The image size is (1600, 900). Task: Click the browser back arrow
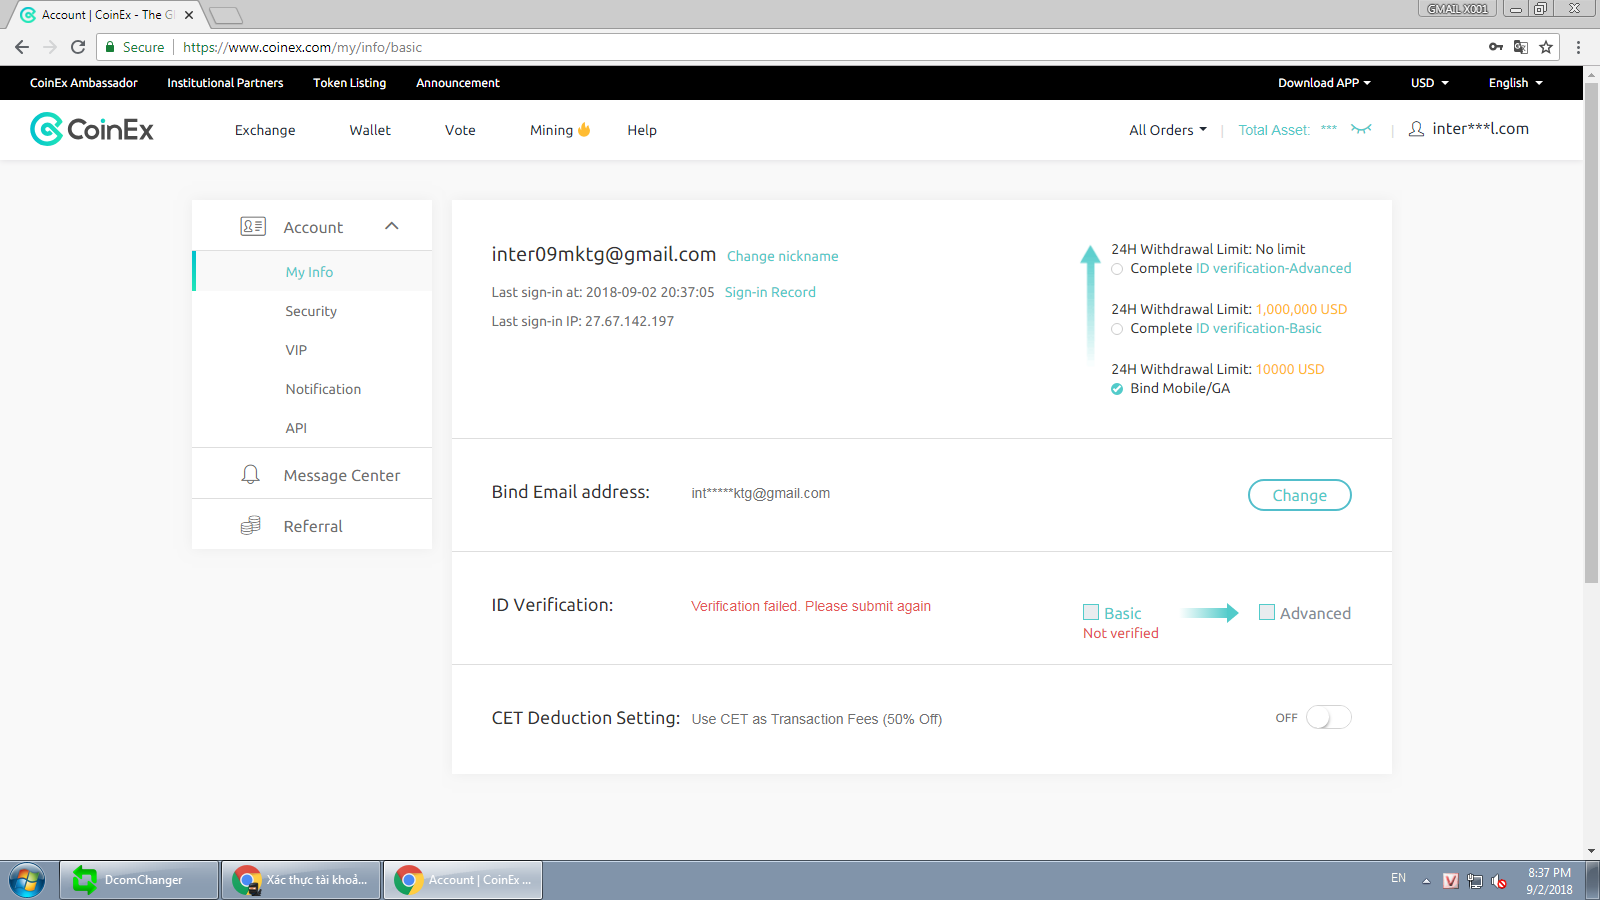click(22, 47)
